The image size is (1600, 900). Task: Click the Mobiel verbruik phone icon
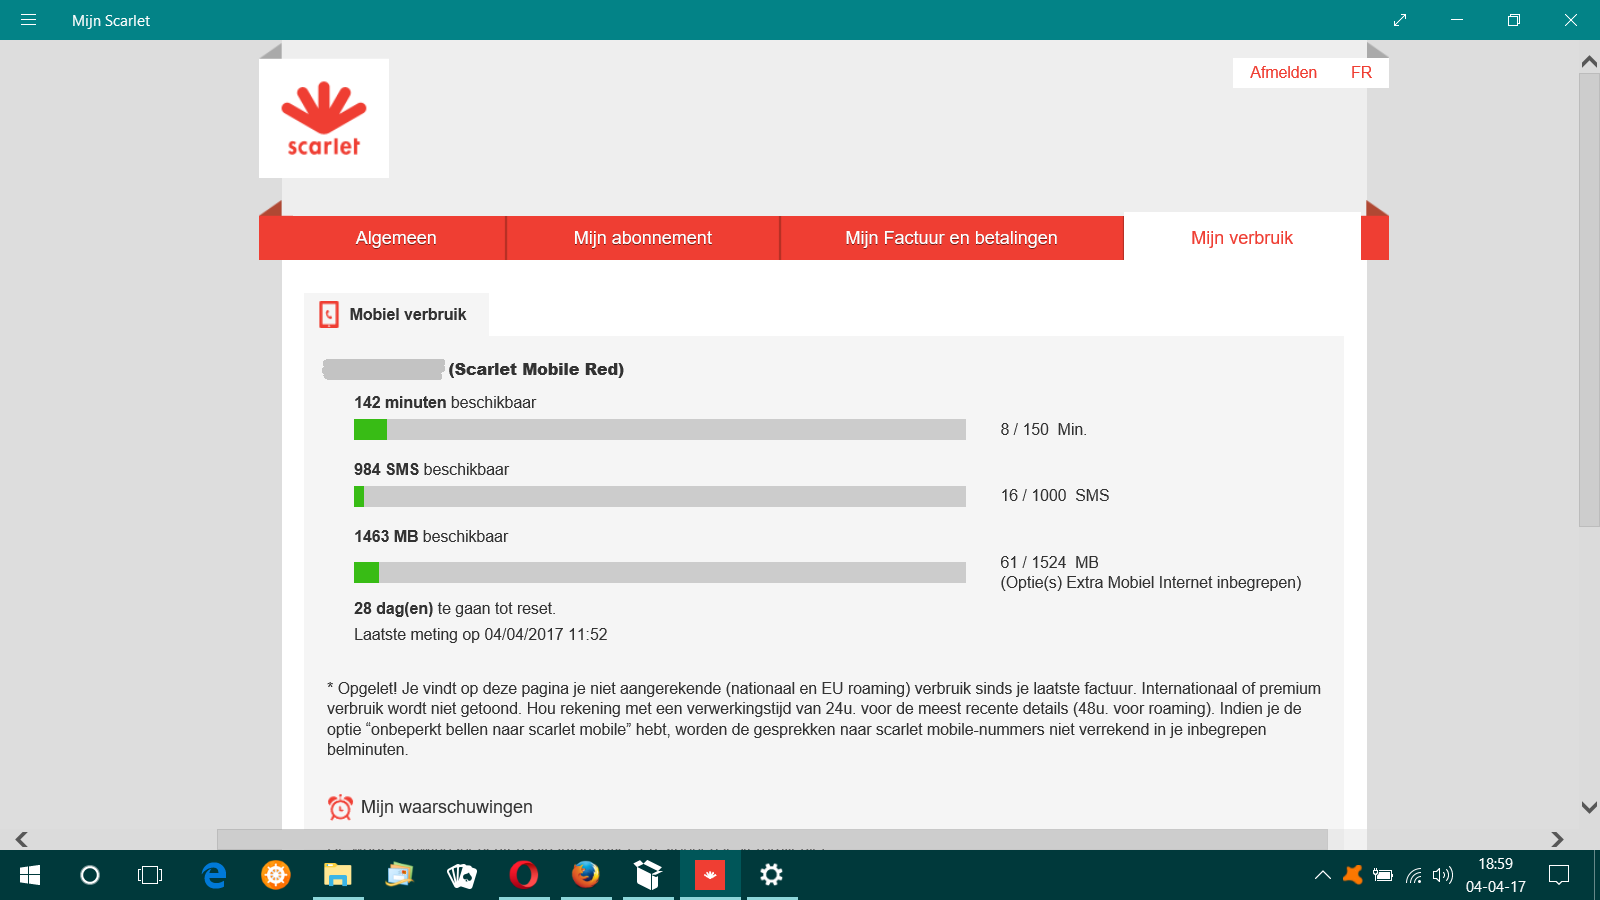point(329,314)
